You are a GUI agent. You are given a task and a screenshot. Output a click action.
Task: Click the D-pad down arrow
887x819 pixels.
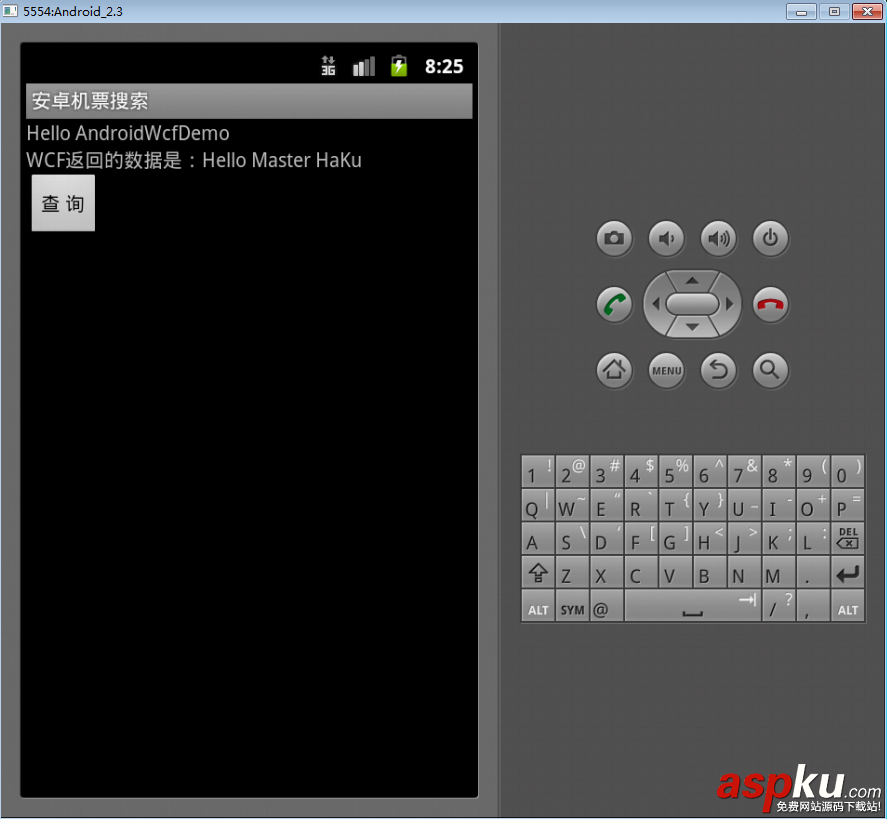coord(692,327)
